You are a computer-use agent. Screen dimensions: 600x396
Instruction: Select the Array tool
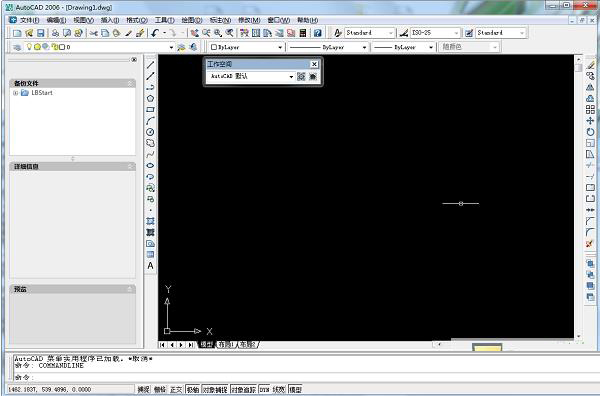(590, 109)
